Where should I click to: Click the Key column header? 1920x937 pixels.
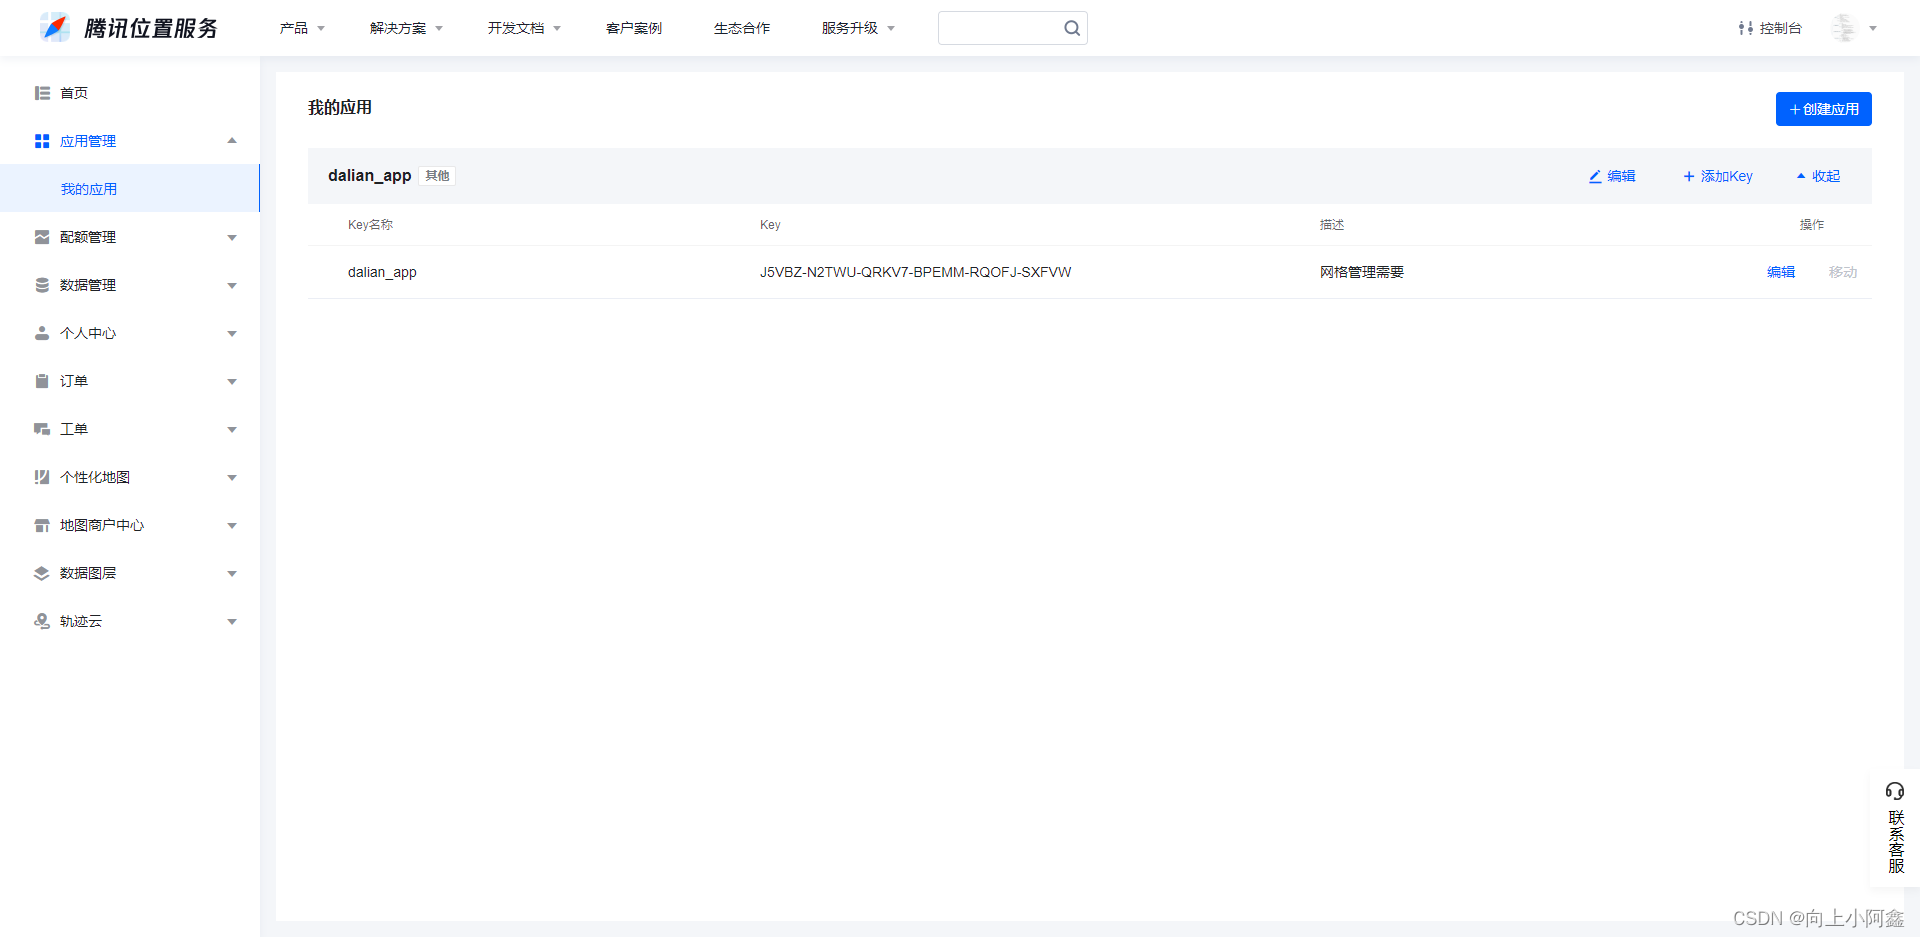(x=770, y=225)
